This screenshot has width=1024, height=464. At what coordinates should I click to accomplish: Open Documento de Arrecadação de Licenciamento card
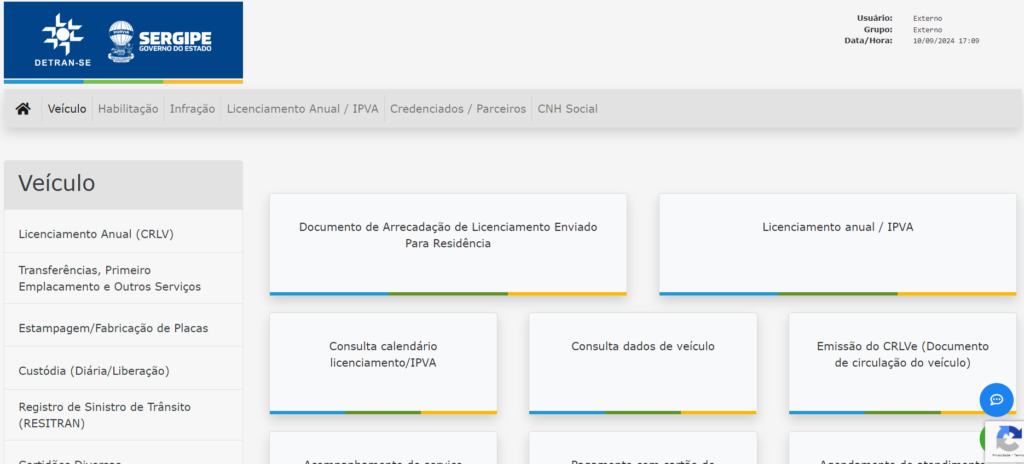pyautogui.click(x=448, y=243)
